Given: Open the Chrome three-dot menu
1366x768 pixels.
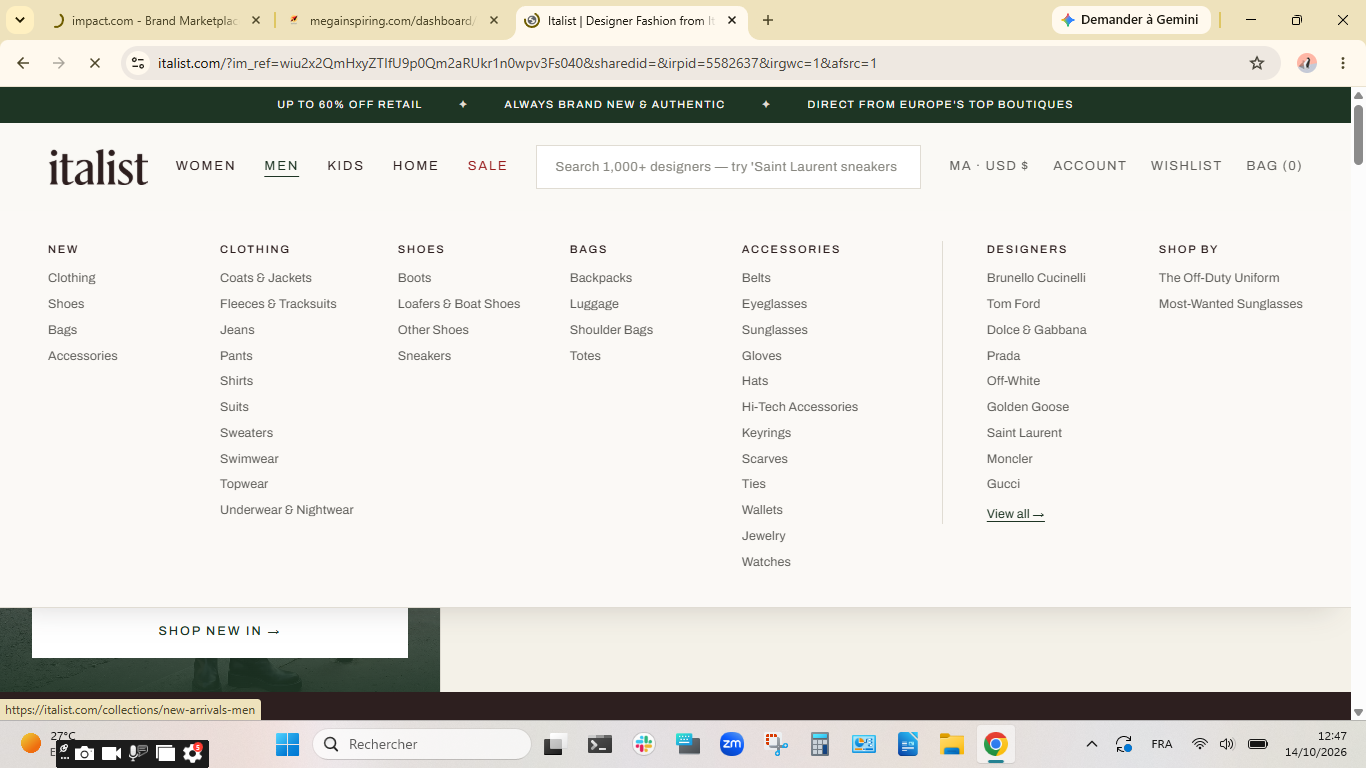Looking at the screenshot, I should [1342, 63].
